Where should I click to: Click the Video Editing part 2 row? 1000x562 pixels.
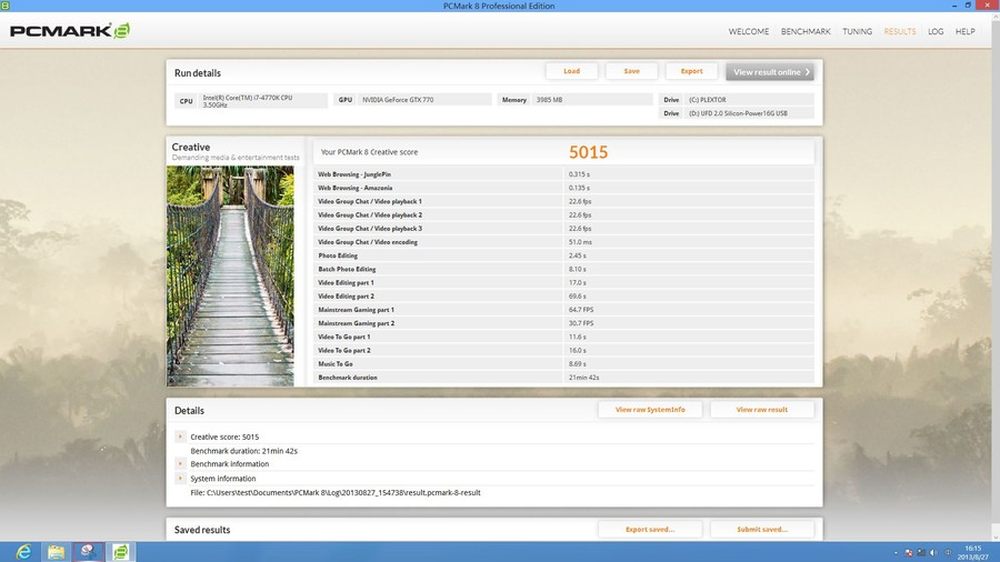[564, 296]
